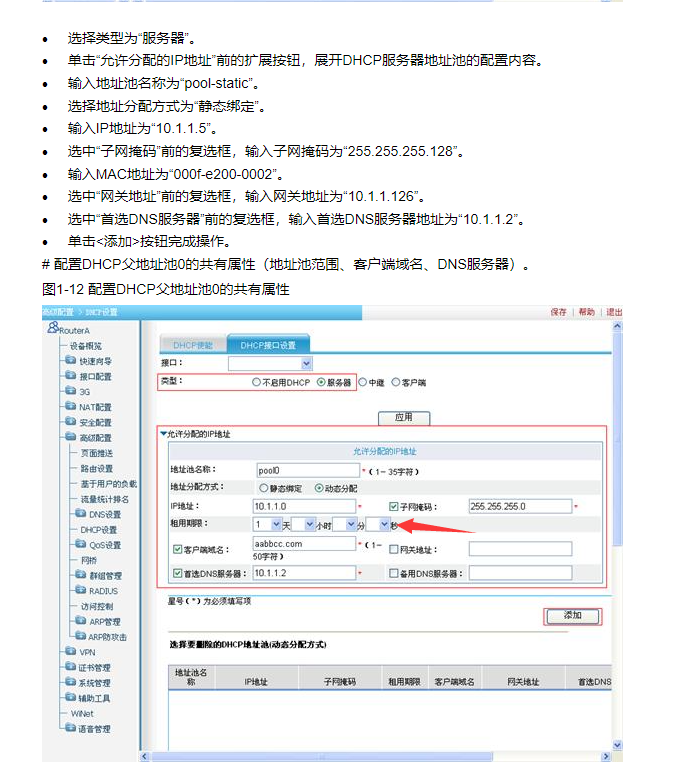Open the 快速向导 folder icon
Viewport: 692px width, 766px height.
click(x=71, y=361)
